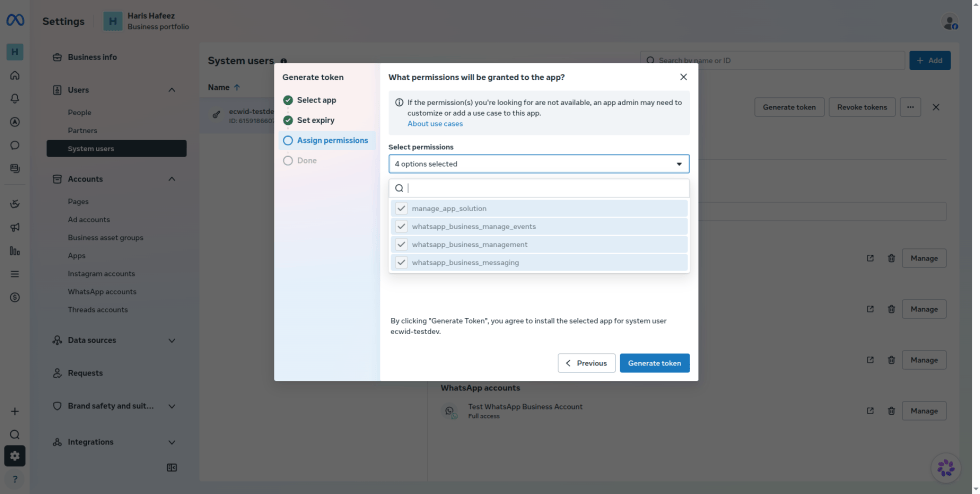Open the help question mark icon
Viewport: 980px width, 494px height.
pyautogui.click(x=15, y=479)
